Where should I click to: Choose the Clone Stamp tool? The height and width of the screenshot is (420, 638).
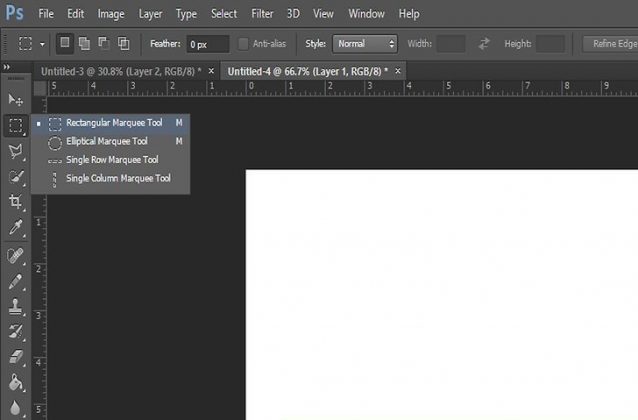pyautogui.click(x=15, y=307)
